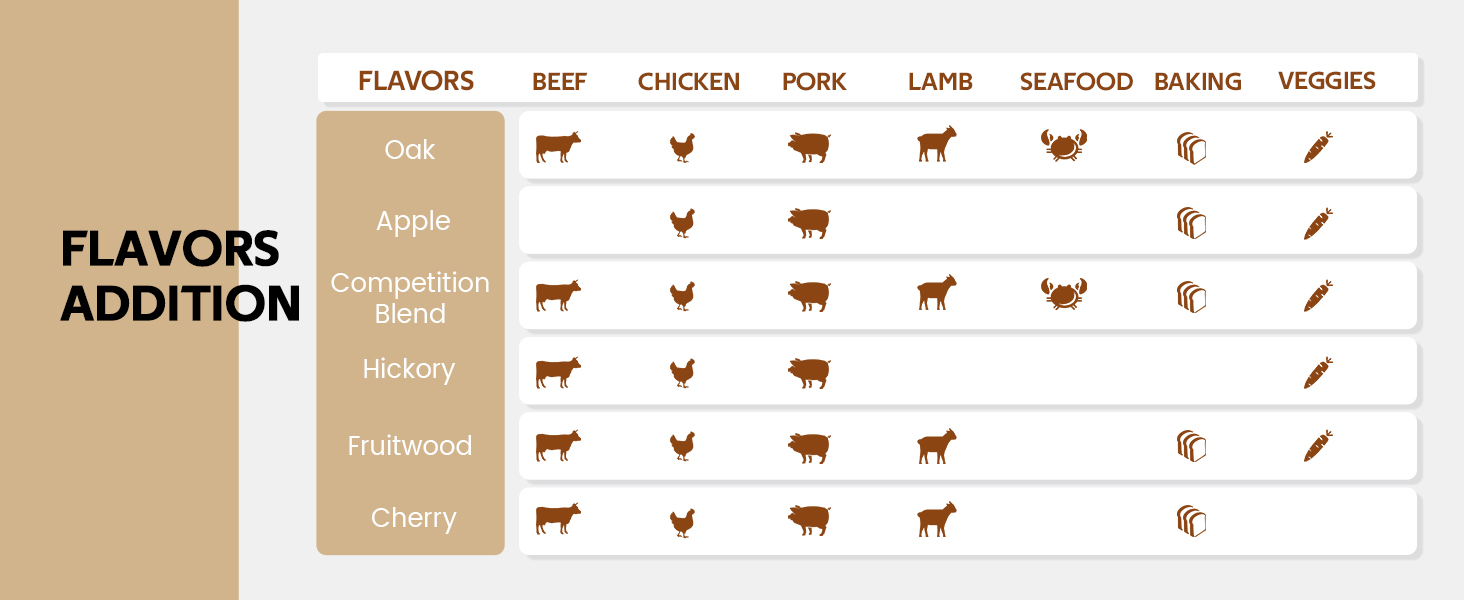
Task: Click the FLAVORS ADDITION heading
Action: click(180, 276)
